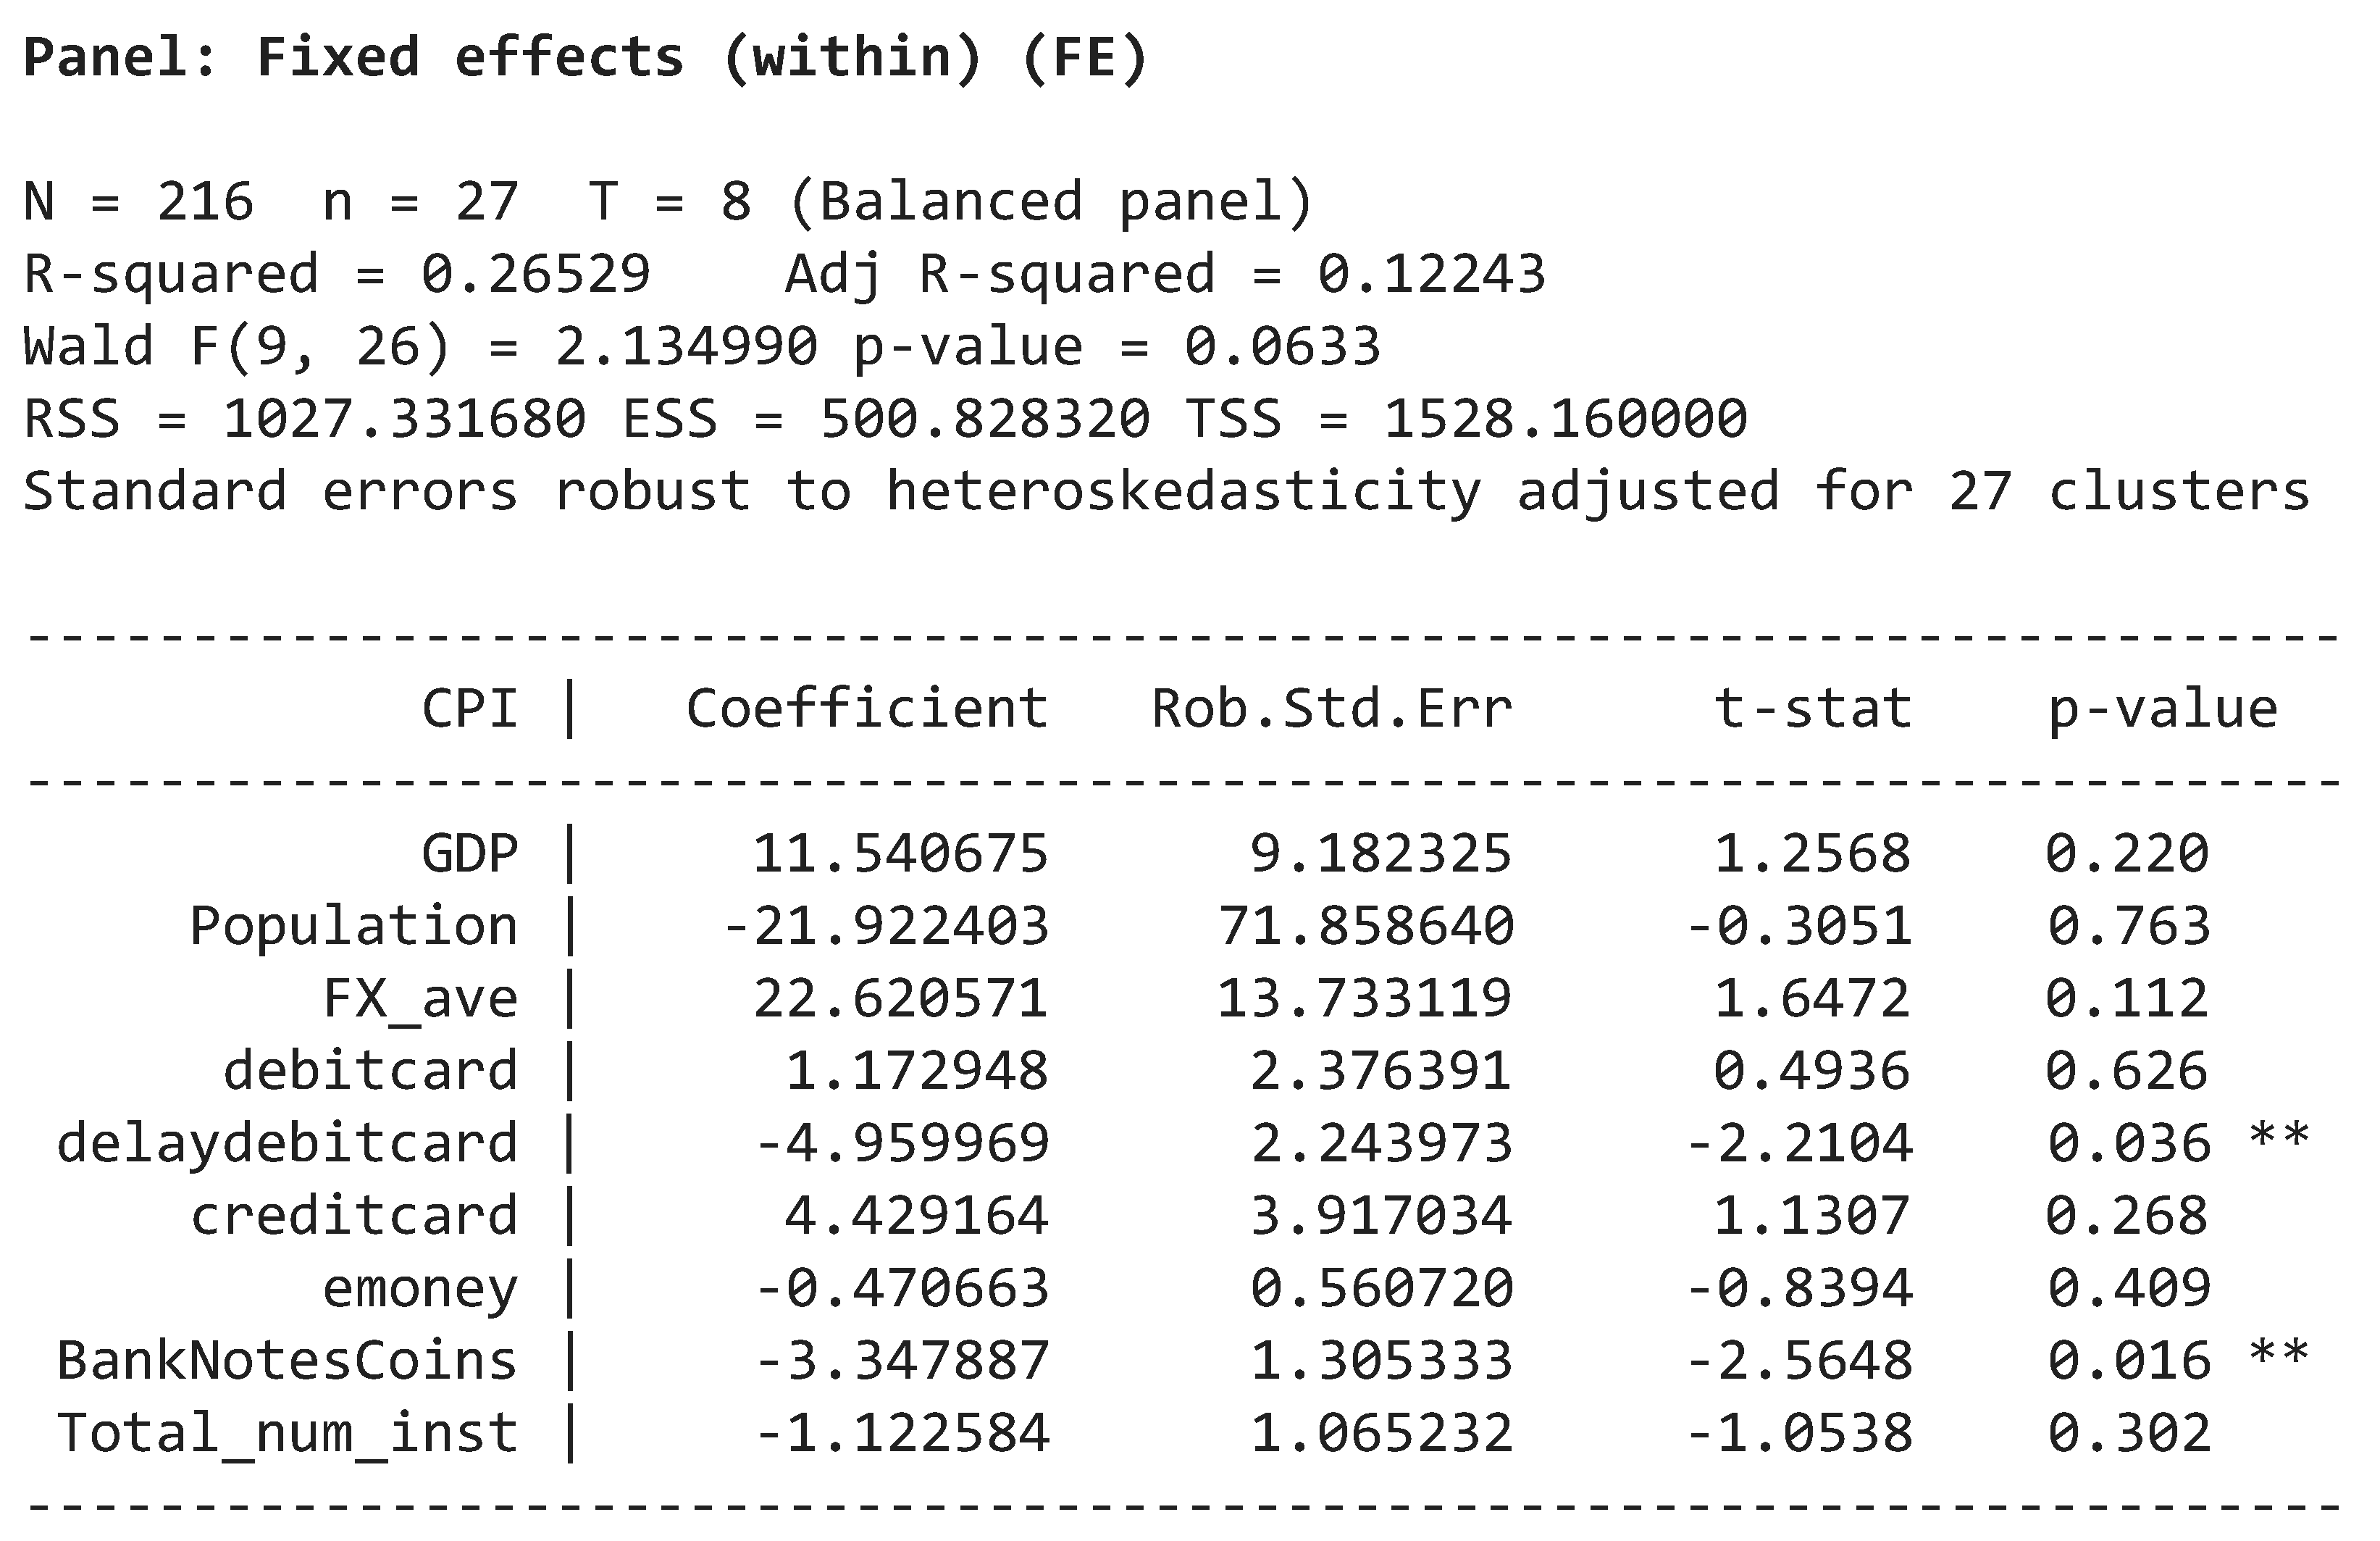This screenshot has width=2380, height=1541.
Task: Click the TSS value 1528.160000
Action: click(1565, 419)
